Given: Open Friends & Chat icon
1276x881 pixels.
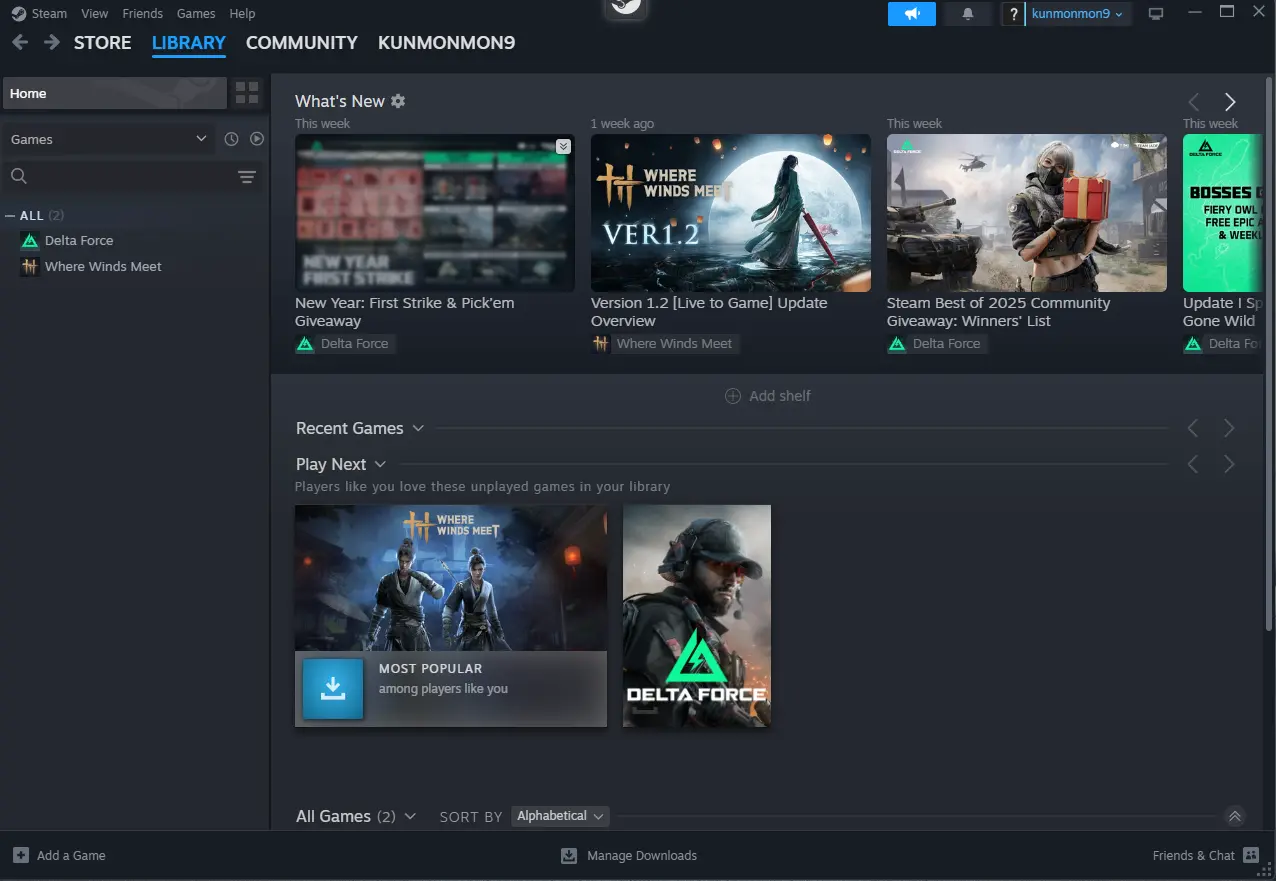Looking at the screenshot, I should (1251, 855).
